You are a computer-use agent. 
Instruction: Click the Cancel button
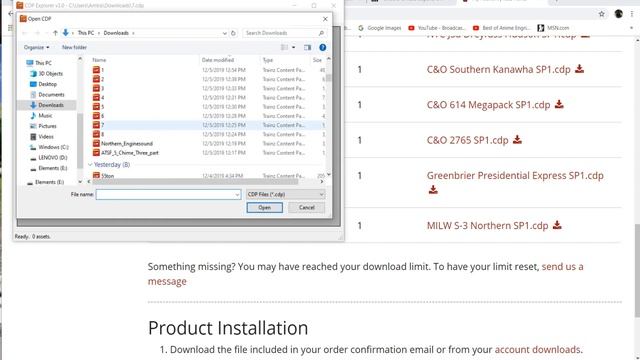(307, 207)
